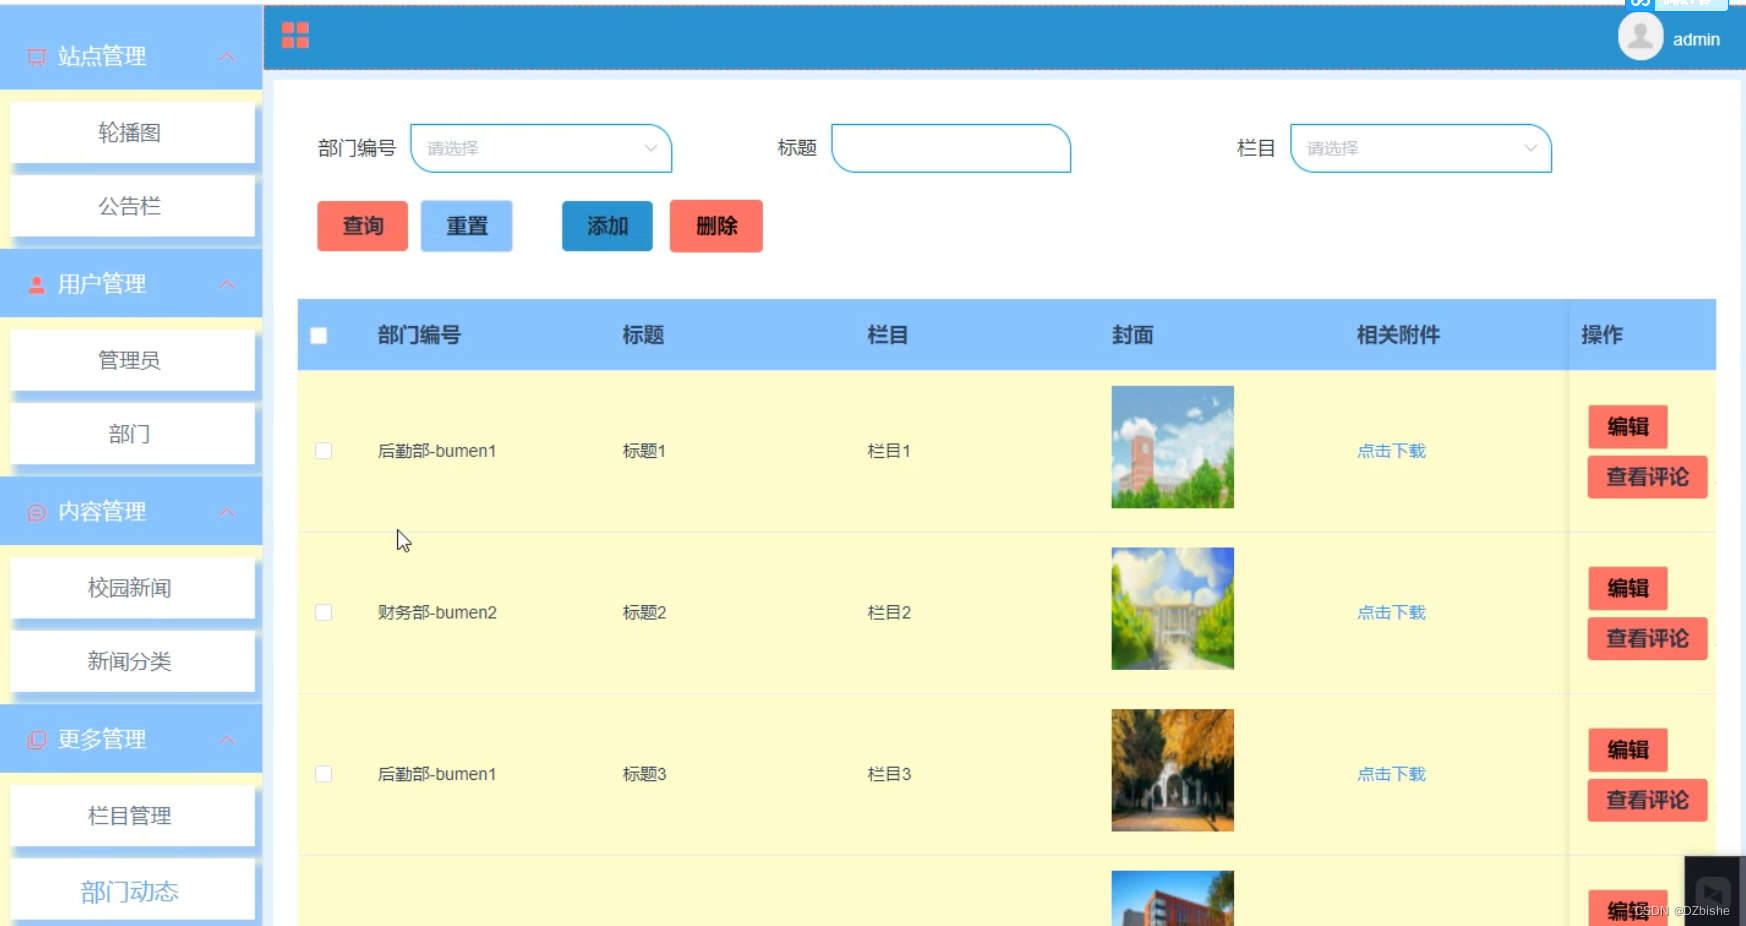Click the cover thumbnail for 标题2
Screen dimensions: 1746x926
pos(1173,609)
